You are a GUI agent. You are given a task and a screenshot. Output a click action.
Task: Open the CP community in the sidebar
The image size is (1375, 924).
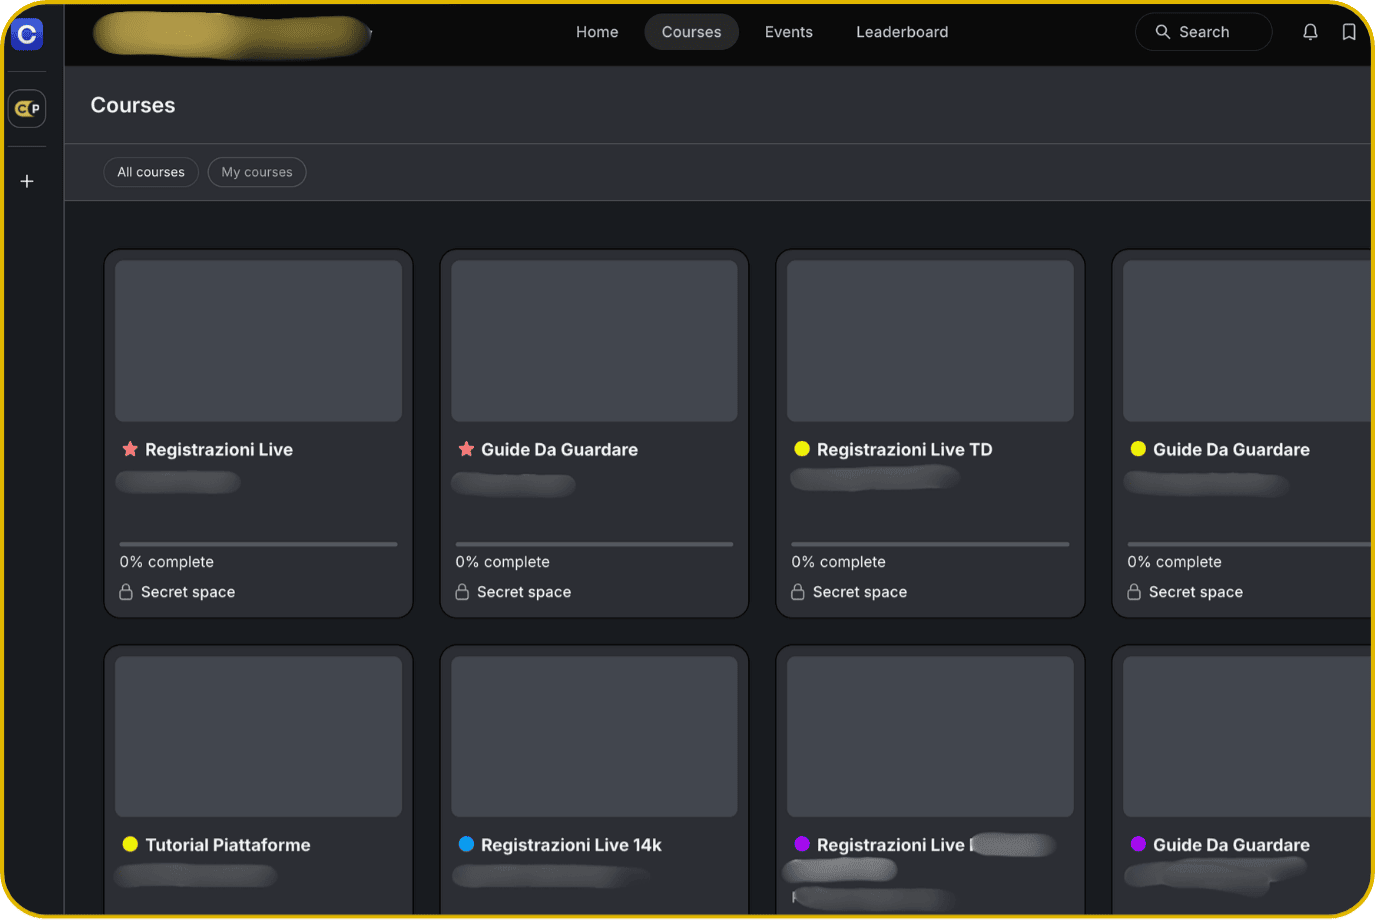[27, 108]
